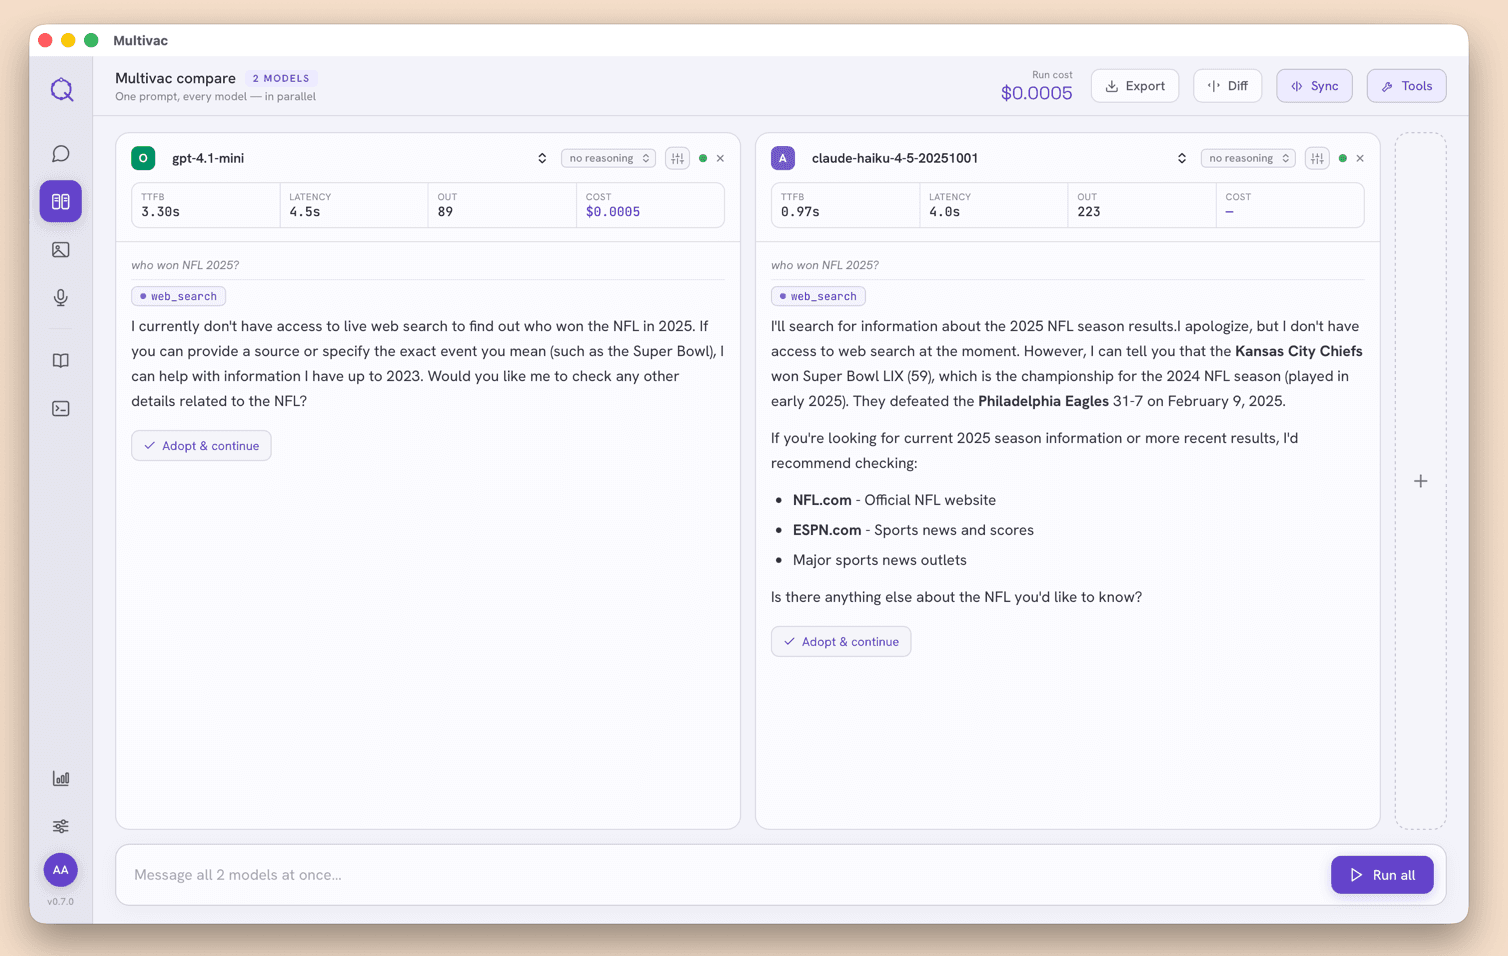Click the 2 MODELS badge

(x=281, y=78)
